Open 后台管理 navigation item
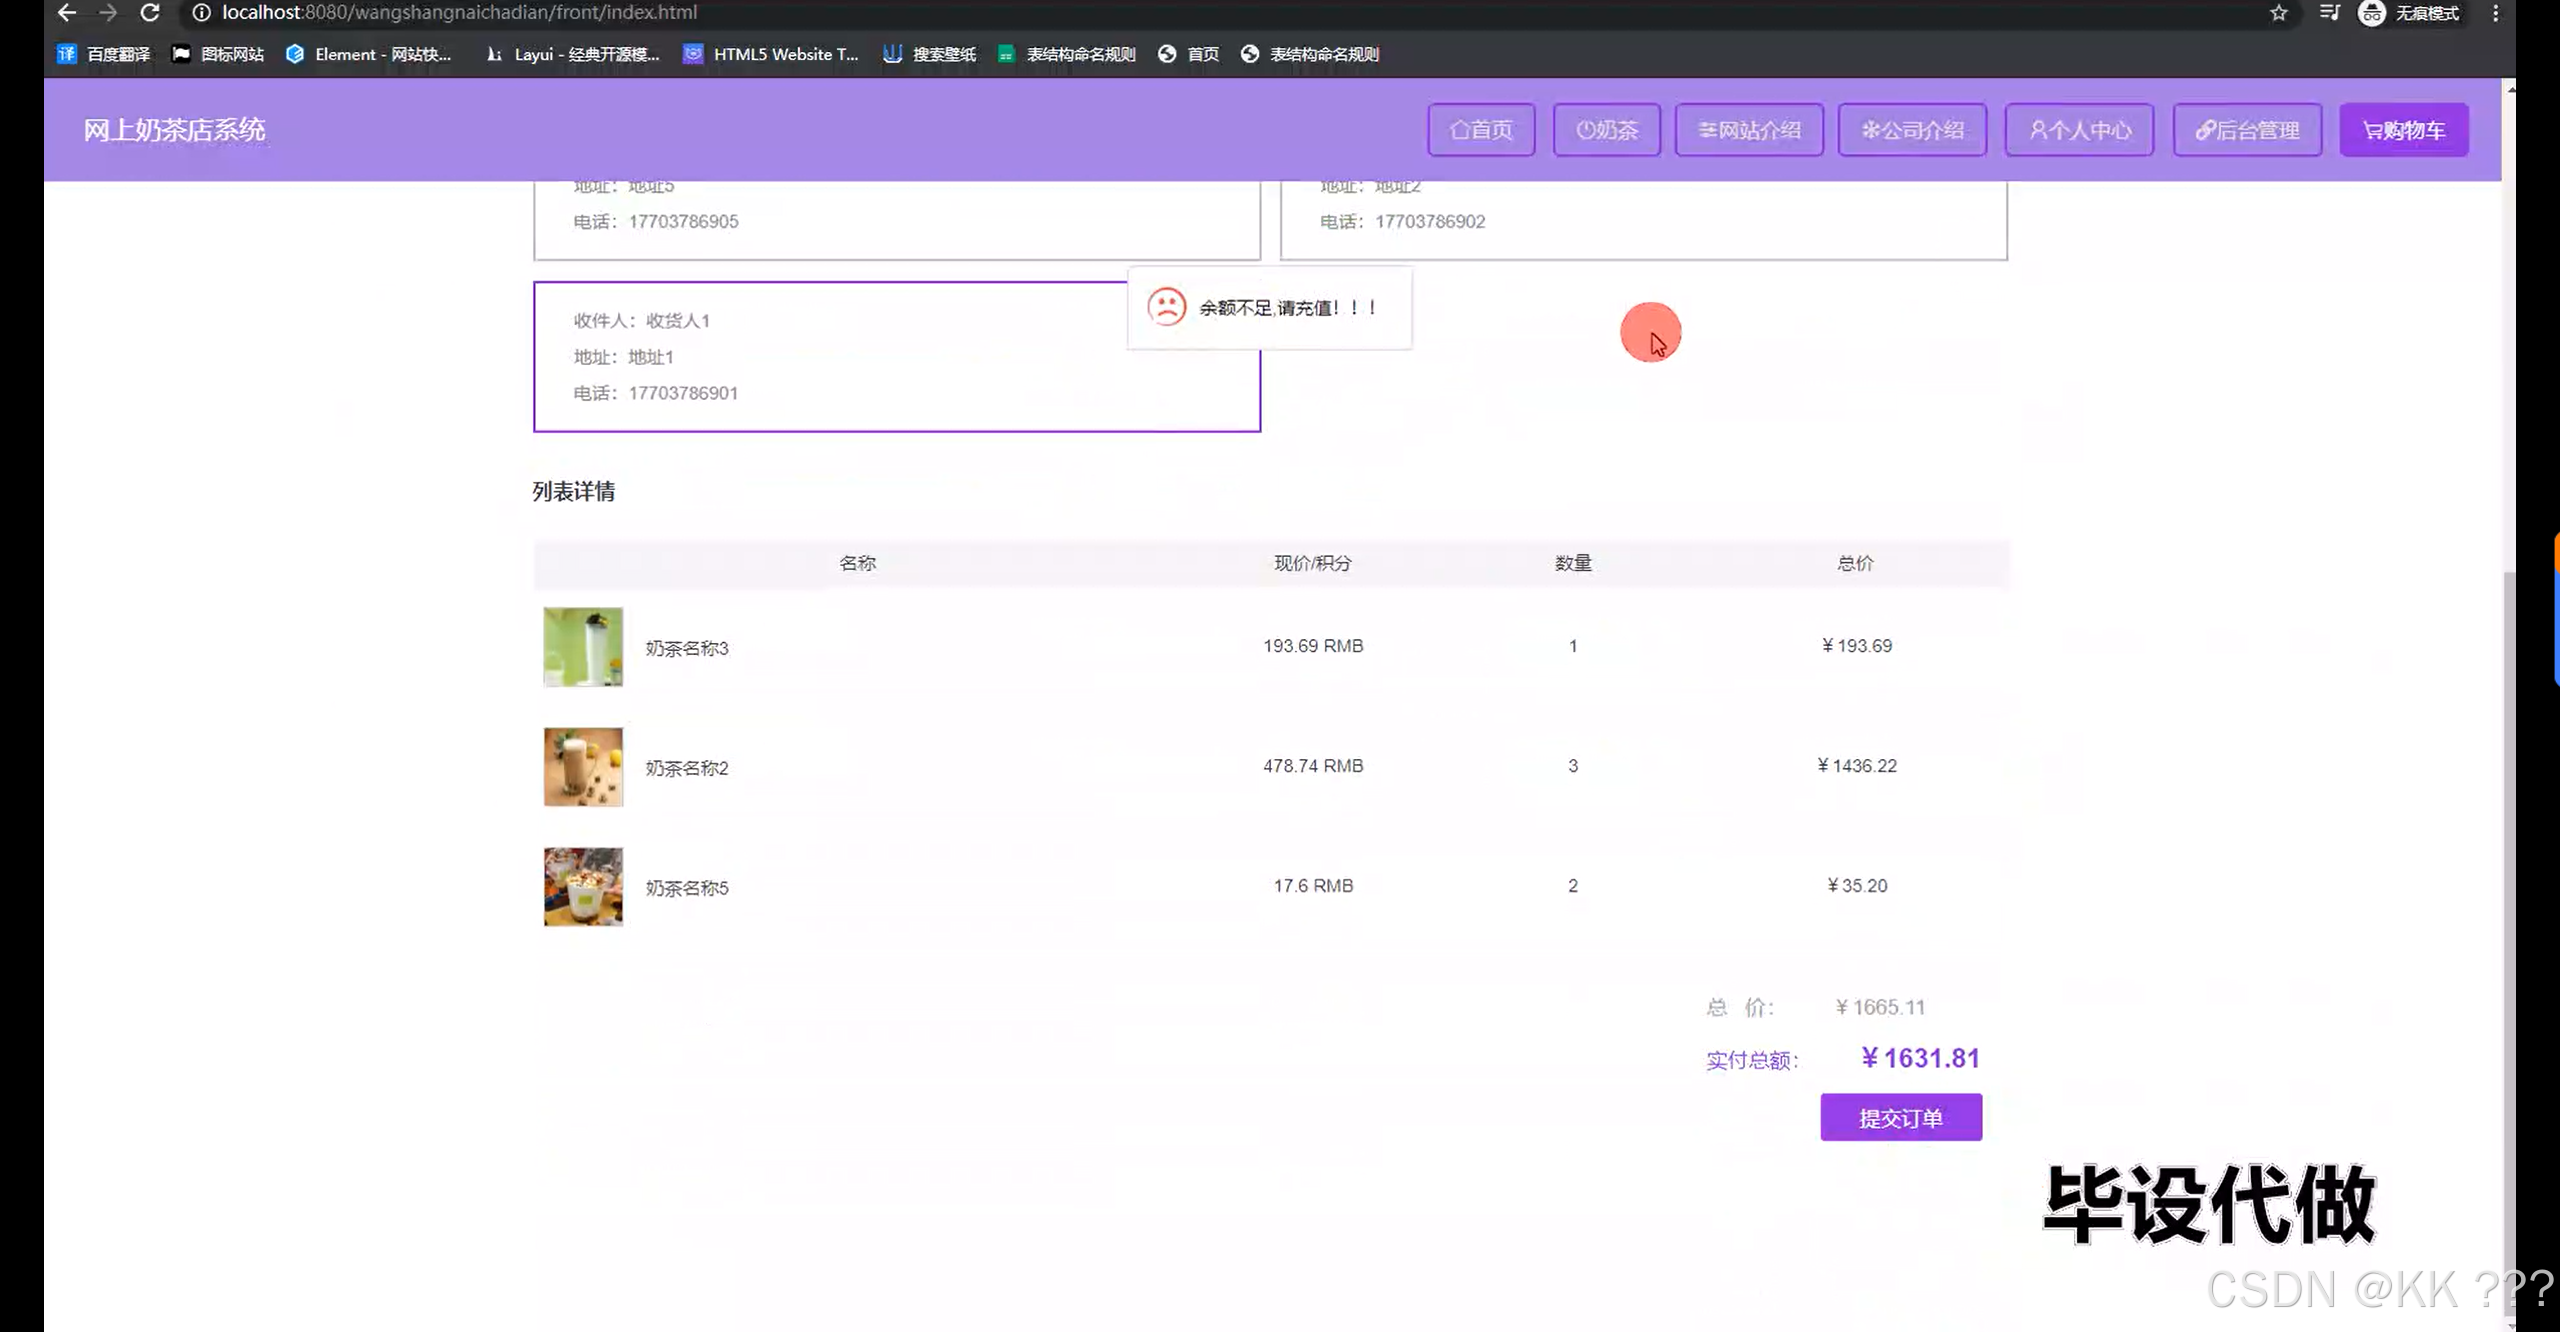Screen dimensions: 2560x1332 (2247, 130)
